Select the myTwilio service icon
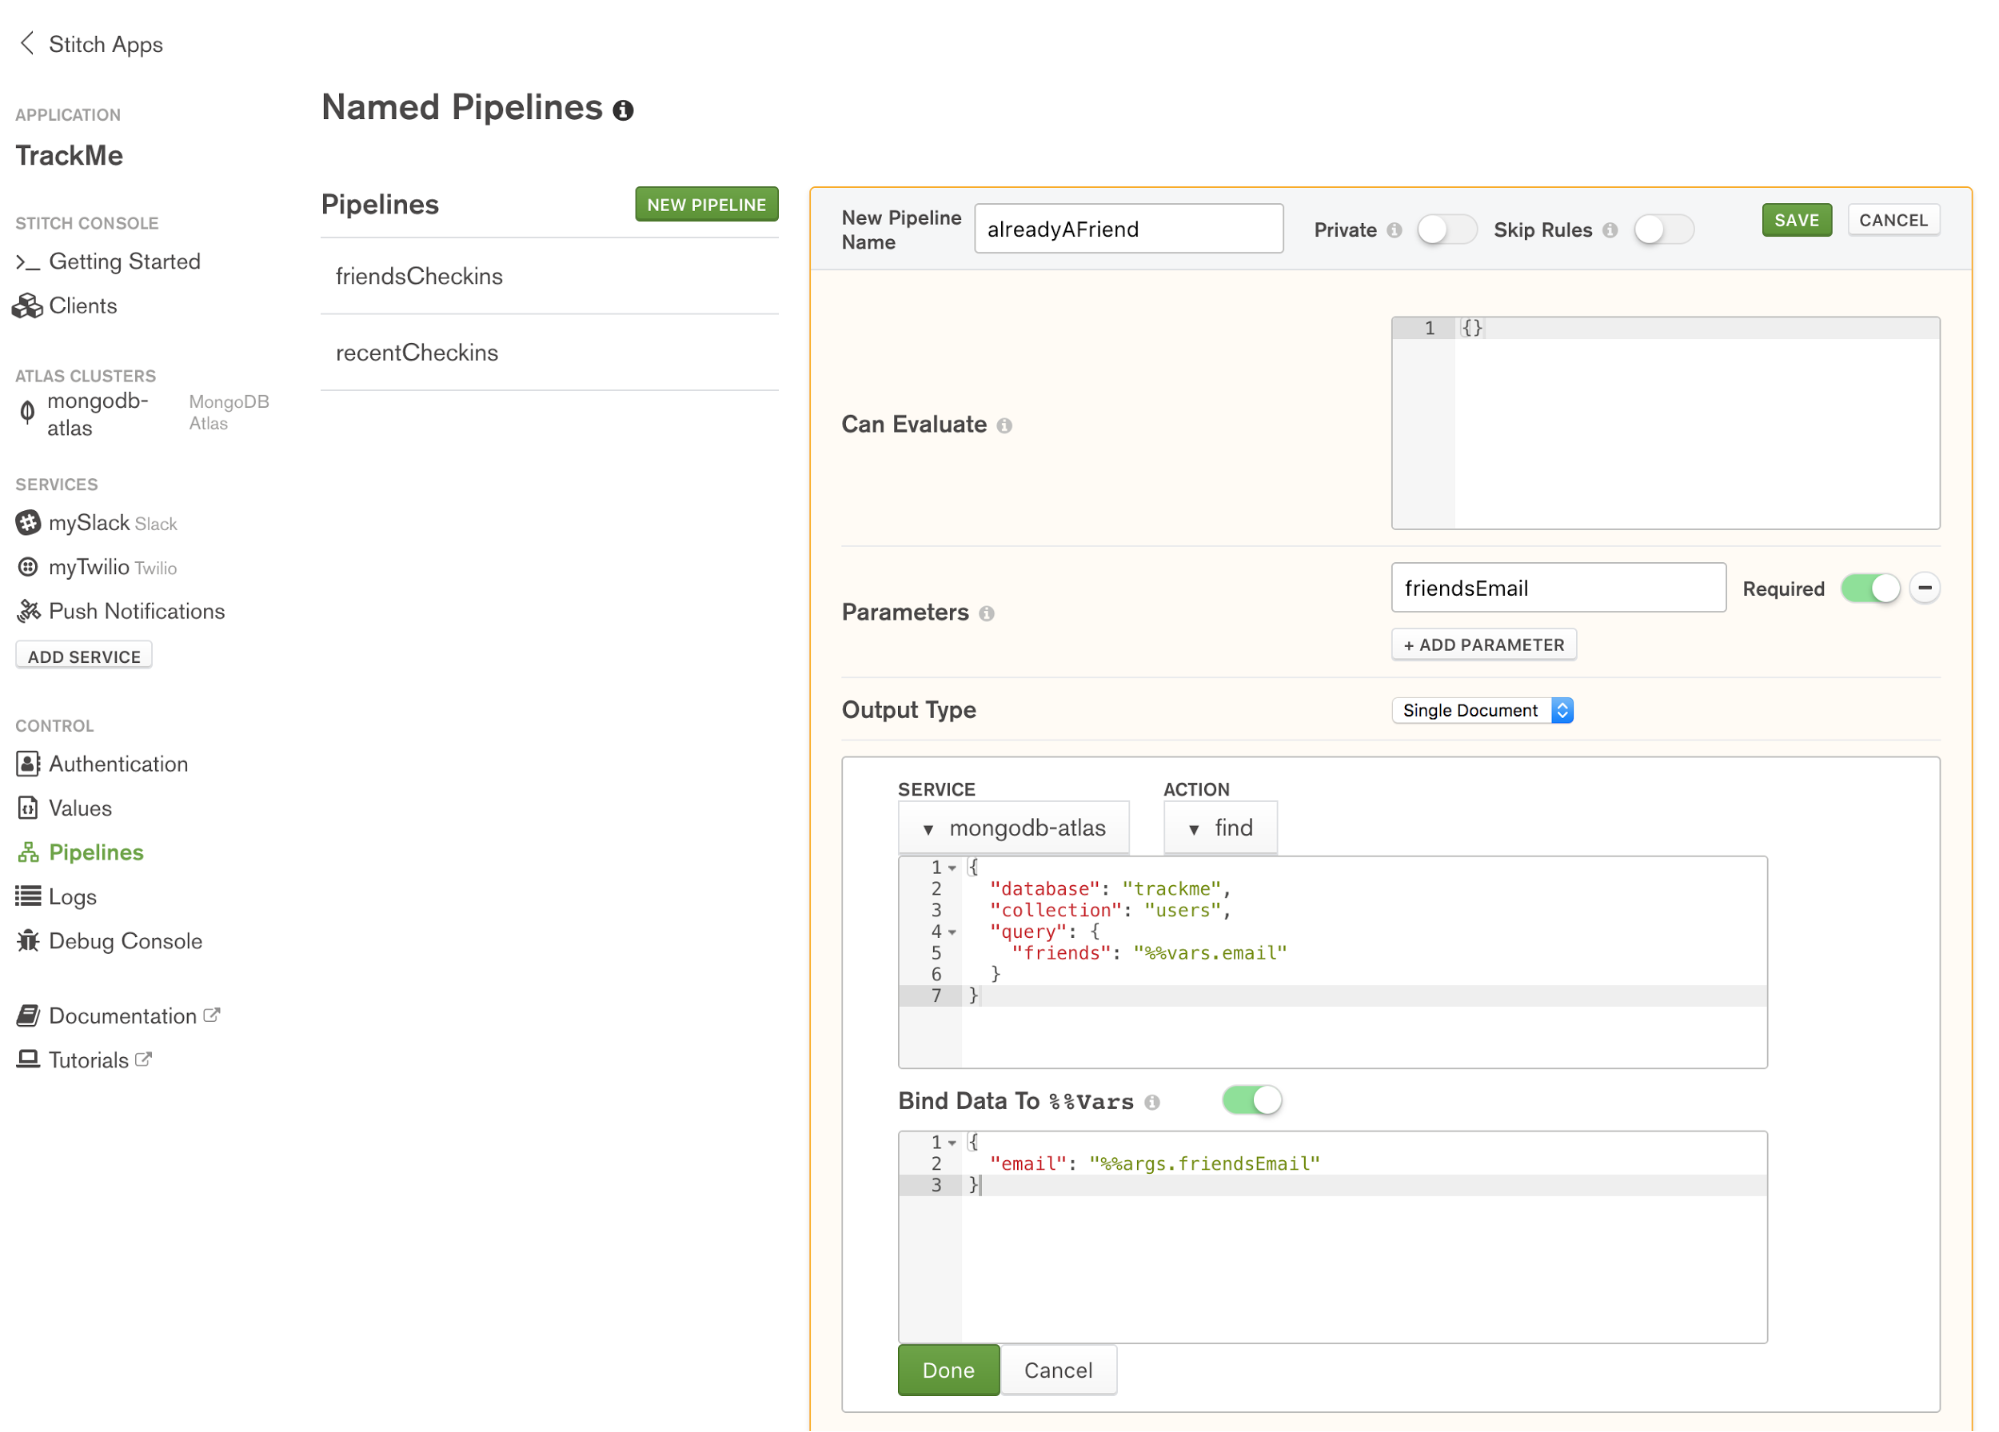Image resolution: width=1999 pixels, height=1432 pixels. (27, 567)
